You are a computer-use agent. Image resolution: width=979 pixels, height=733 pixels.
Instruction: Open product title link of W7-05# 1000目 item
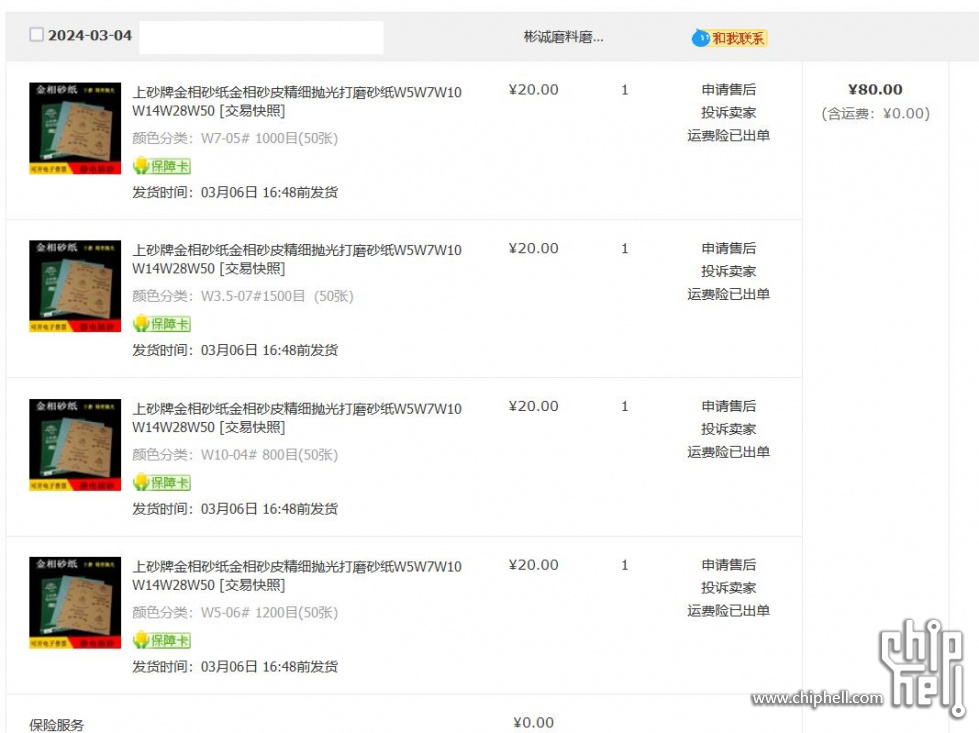[x=297, y=102]
